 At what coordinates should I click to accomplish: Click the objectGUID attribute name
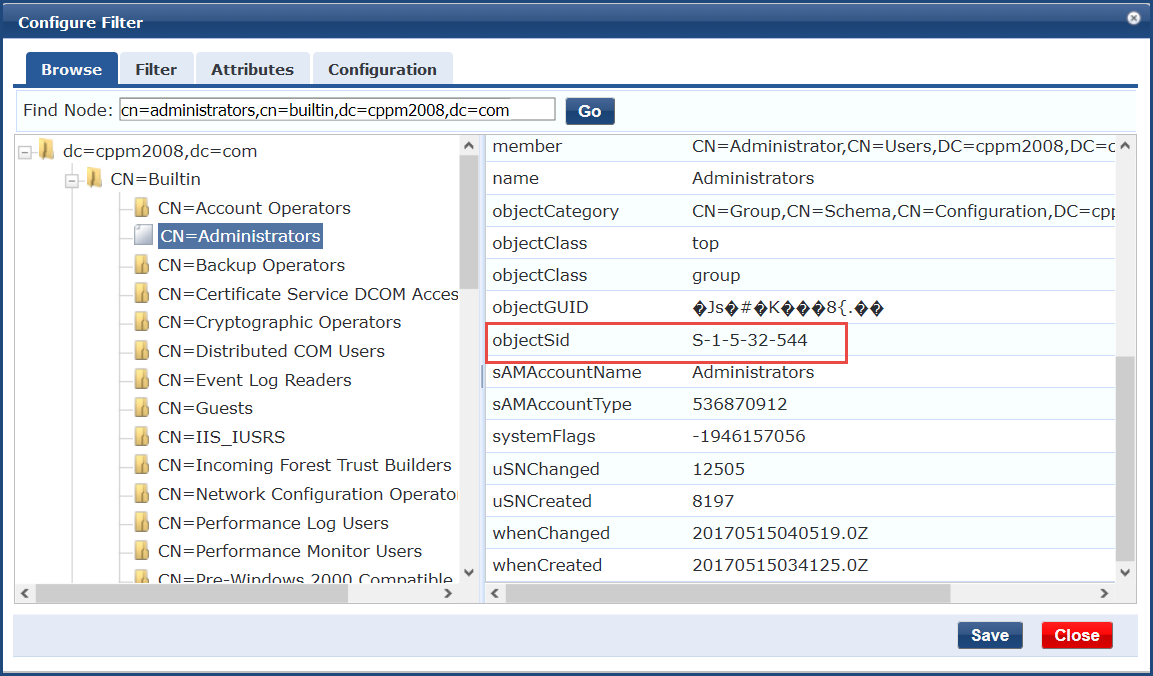pyautogui.click(x=540, y=307)
